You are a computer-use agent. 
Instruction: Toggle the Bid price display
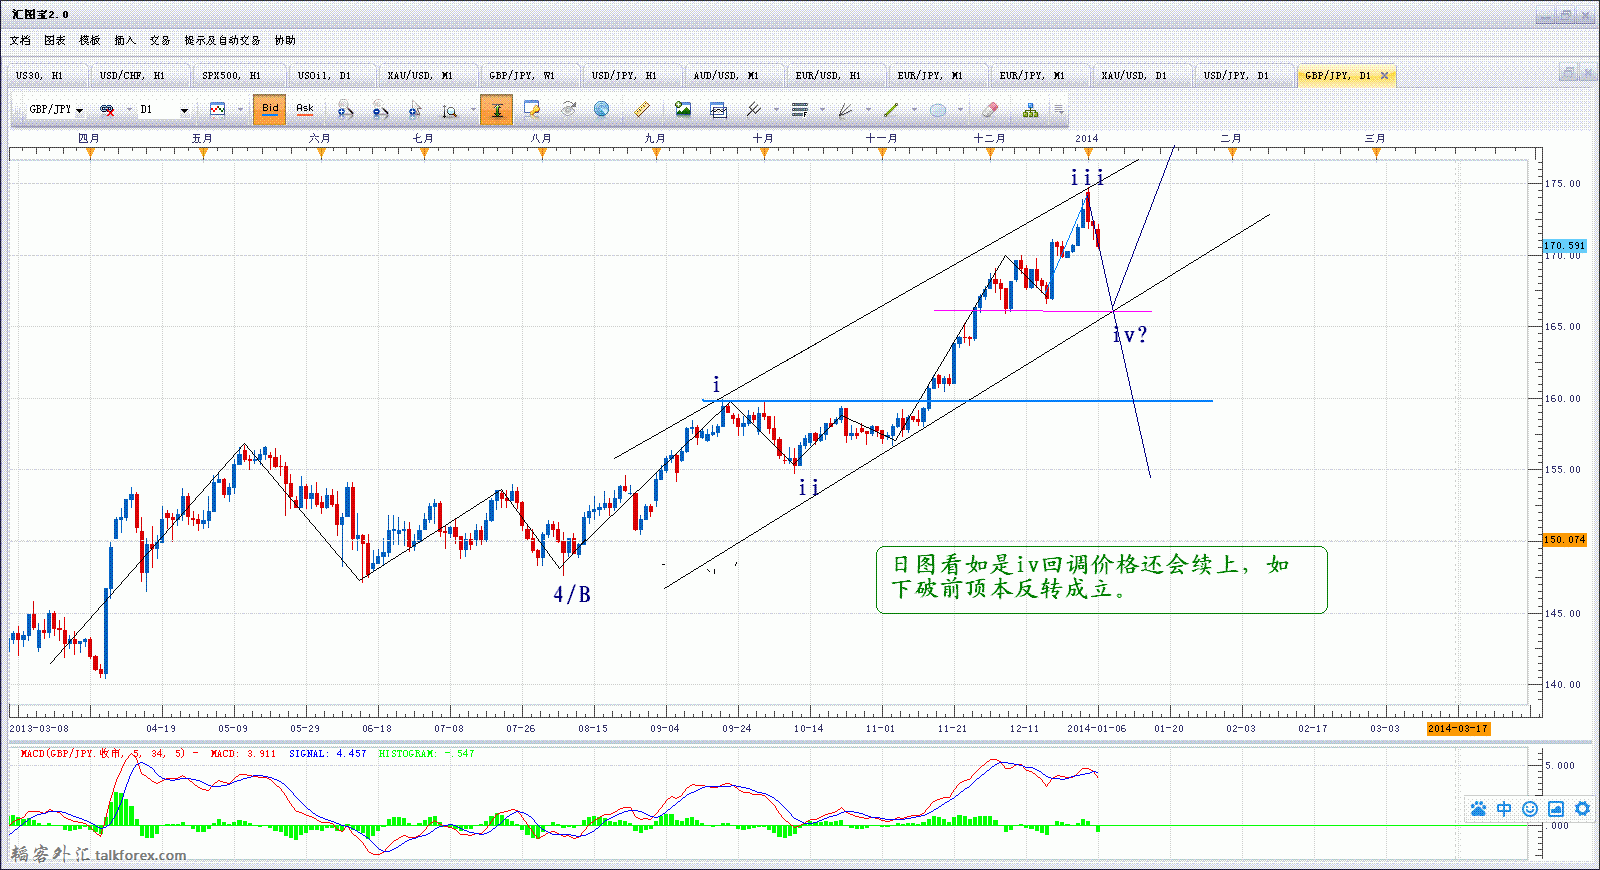point(270,110)
